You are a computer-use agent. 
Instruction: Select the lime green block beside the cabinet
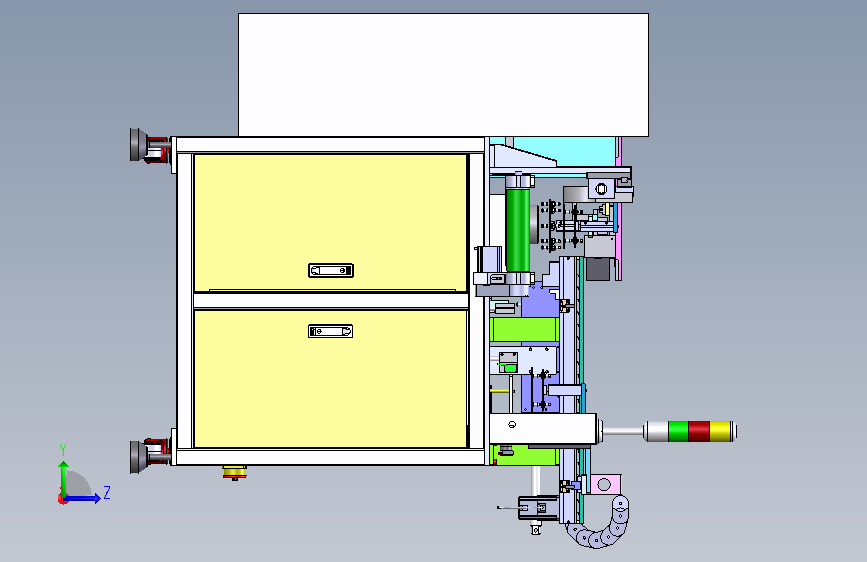pyautogui.click(x=524, y=330)
